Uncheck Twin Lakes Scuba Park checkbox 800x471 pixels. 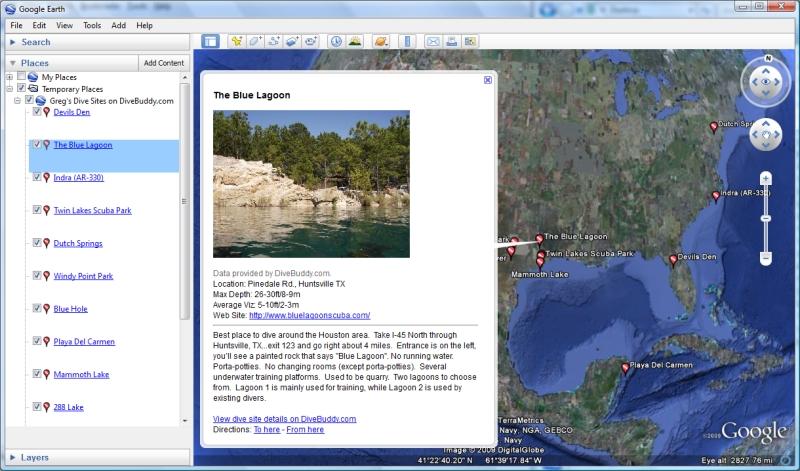coord(37,209)
